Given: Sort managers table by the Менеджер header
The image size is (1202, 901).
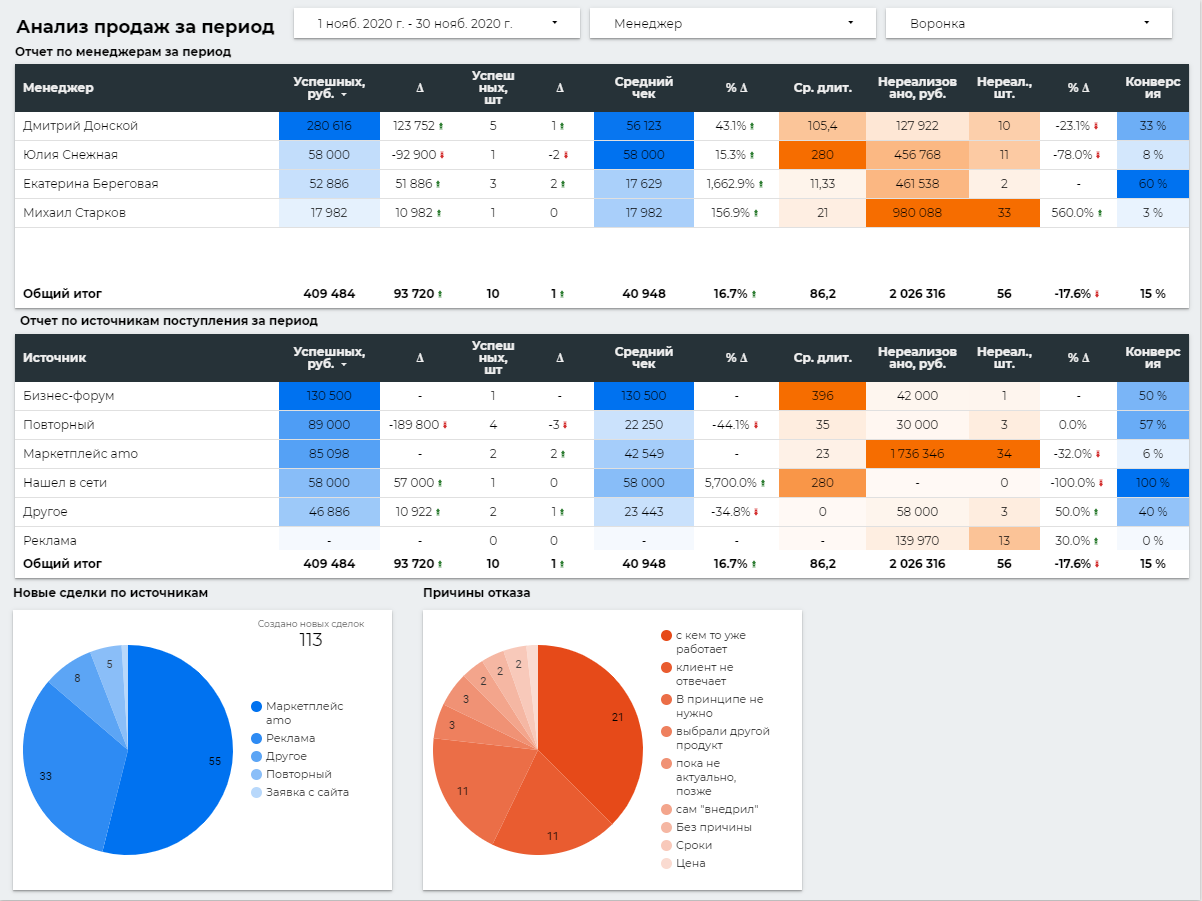Looking at the screenshot, I should pyautogui.click(x=58, y=88).
